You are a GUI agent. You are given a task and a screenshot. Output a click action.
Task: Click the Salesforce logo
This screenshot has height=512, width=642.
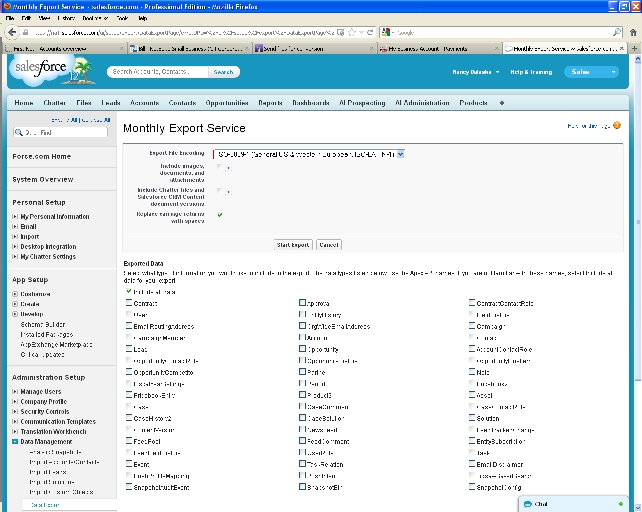point(52,70)
